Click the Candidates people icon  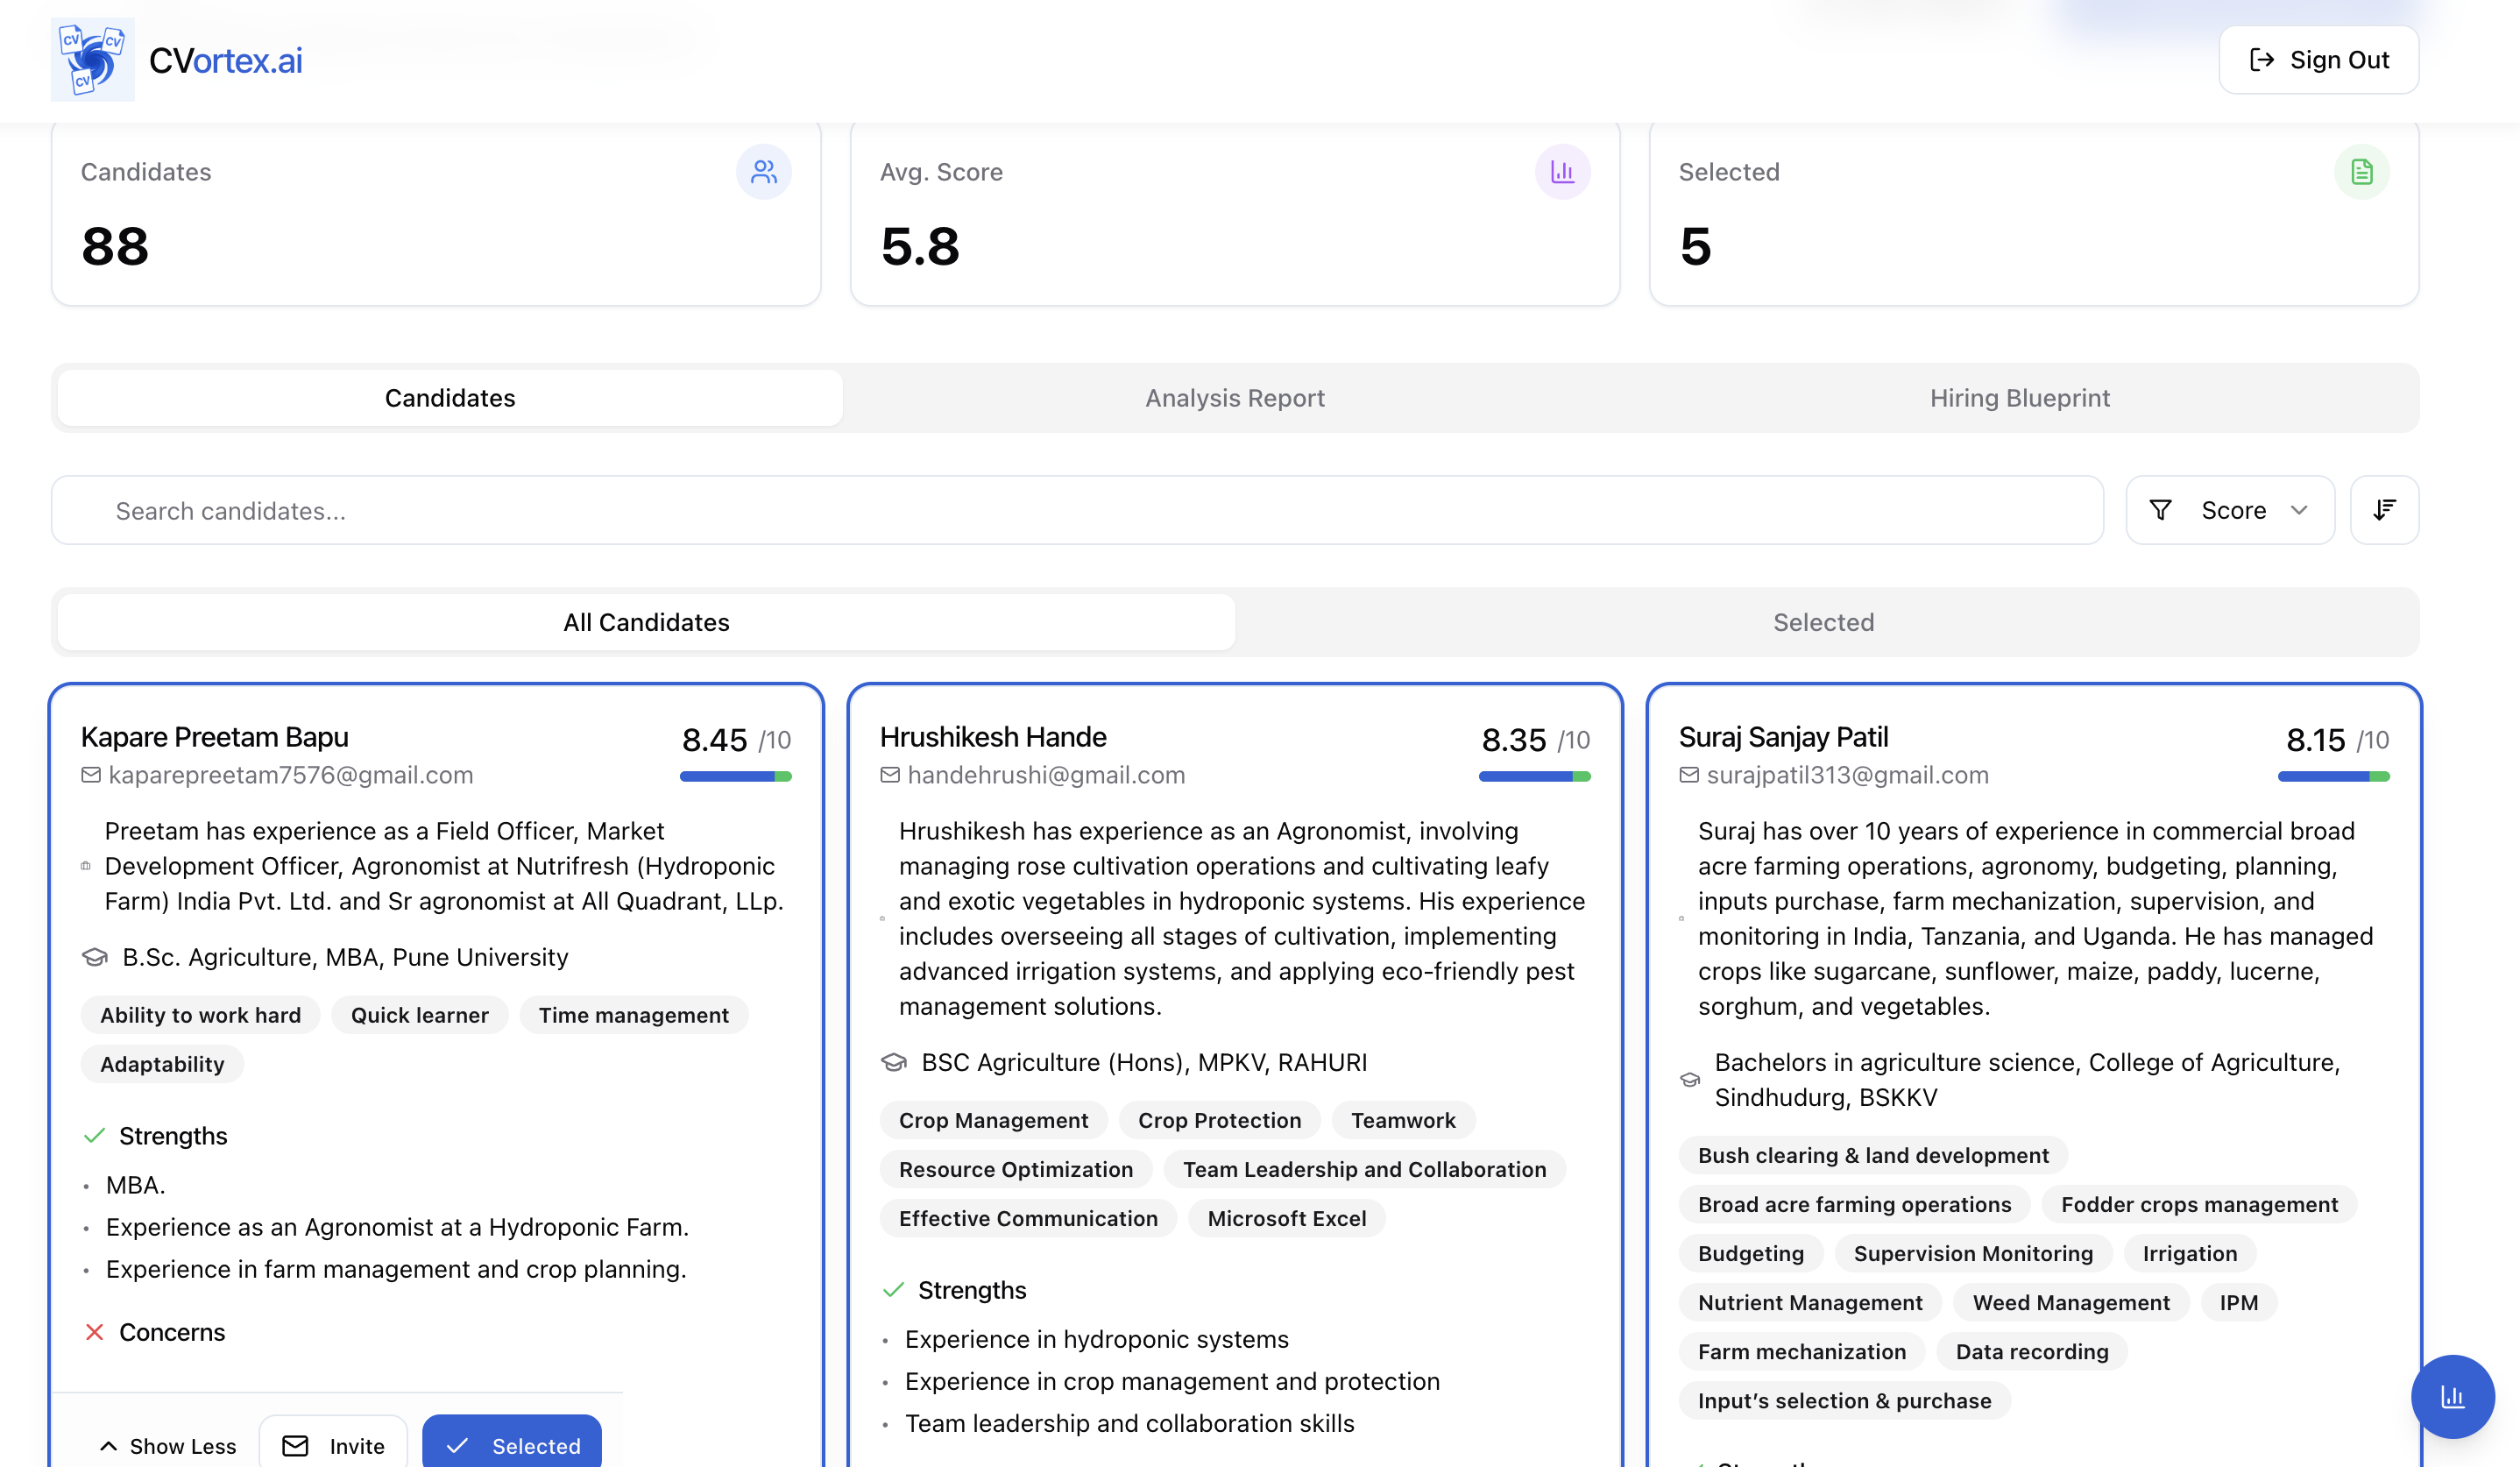pyautogui.click(x=763, y=172)
